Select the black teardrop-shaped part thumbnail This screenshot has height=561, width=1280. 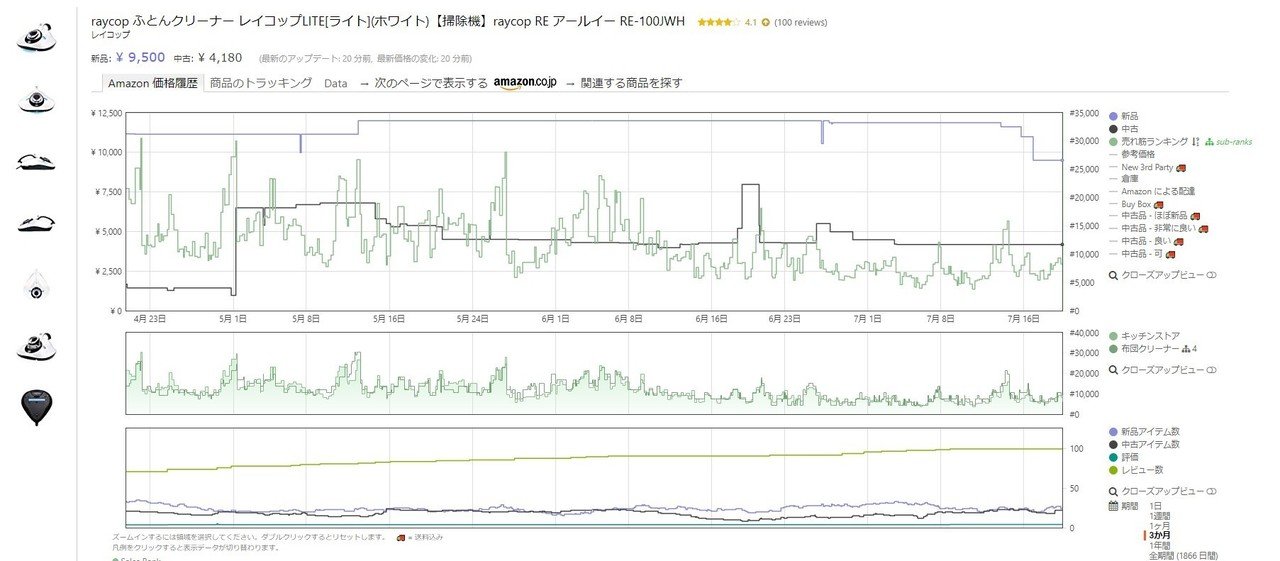coord(36,408)
